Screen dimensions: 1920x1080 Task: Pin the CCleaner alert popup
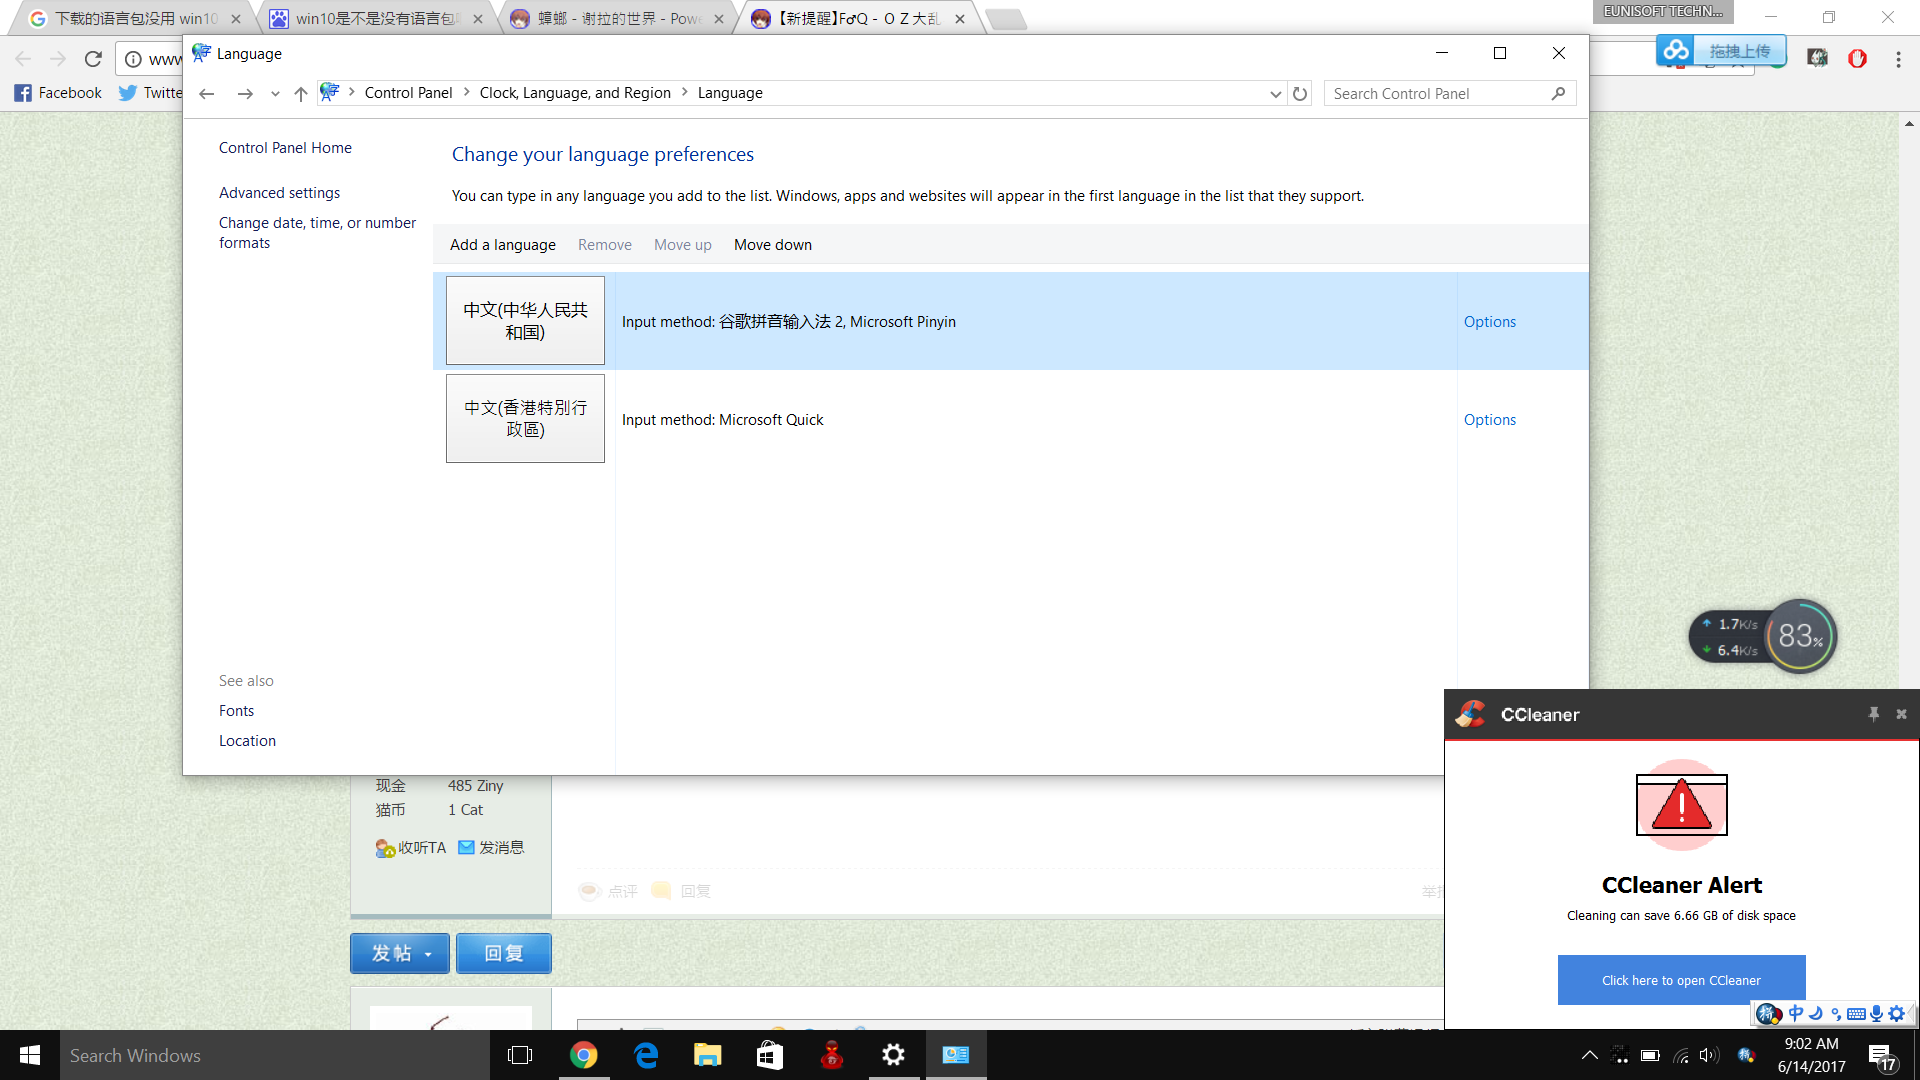[1873, 714]
